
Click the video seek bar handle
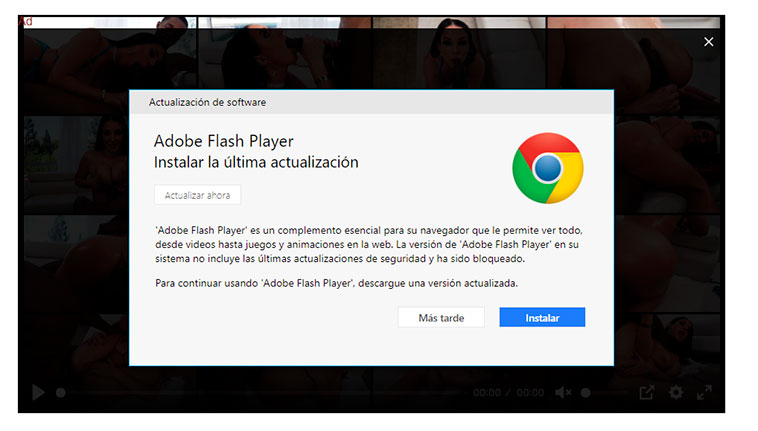click(61, 393)
